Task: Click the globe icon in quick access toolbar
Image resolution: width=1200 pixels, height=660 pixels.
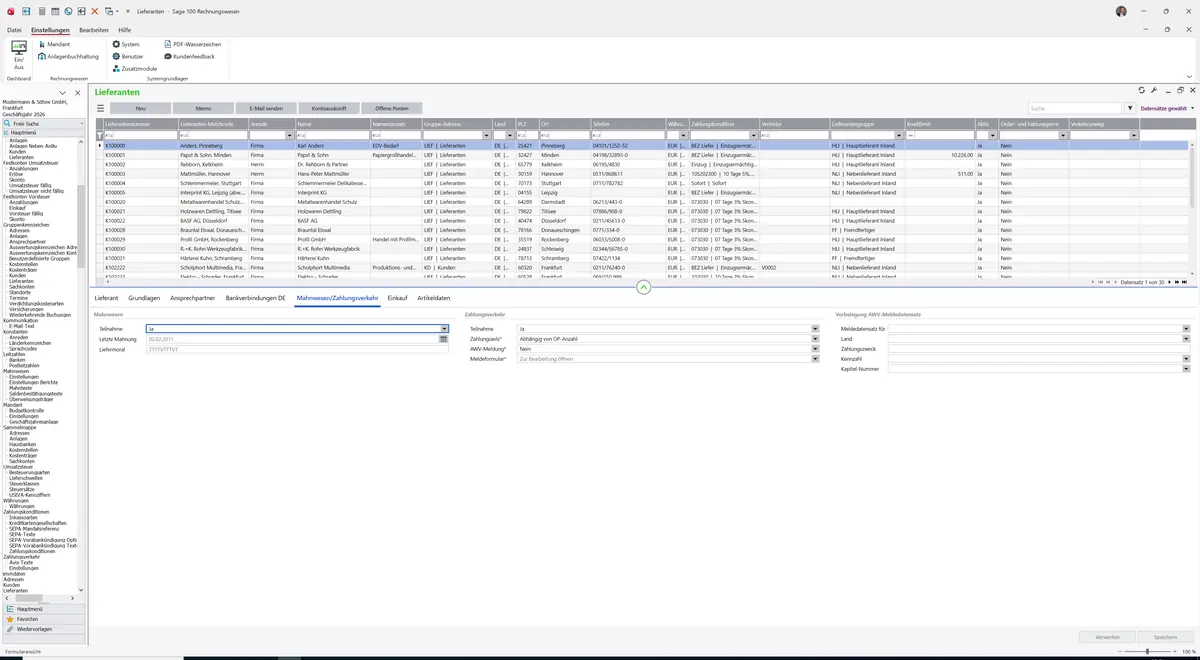Action: [x=67, y=10]
